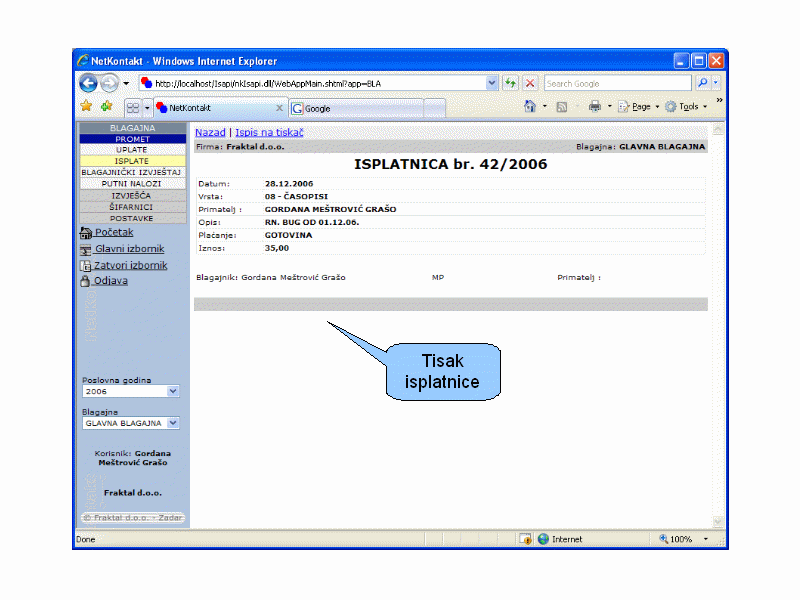
Task: Click the GOTOVINA payment value
Action: [288, 235]
